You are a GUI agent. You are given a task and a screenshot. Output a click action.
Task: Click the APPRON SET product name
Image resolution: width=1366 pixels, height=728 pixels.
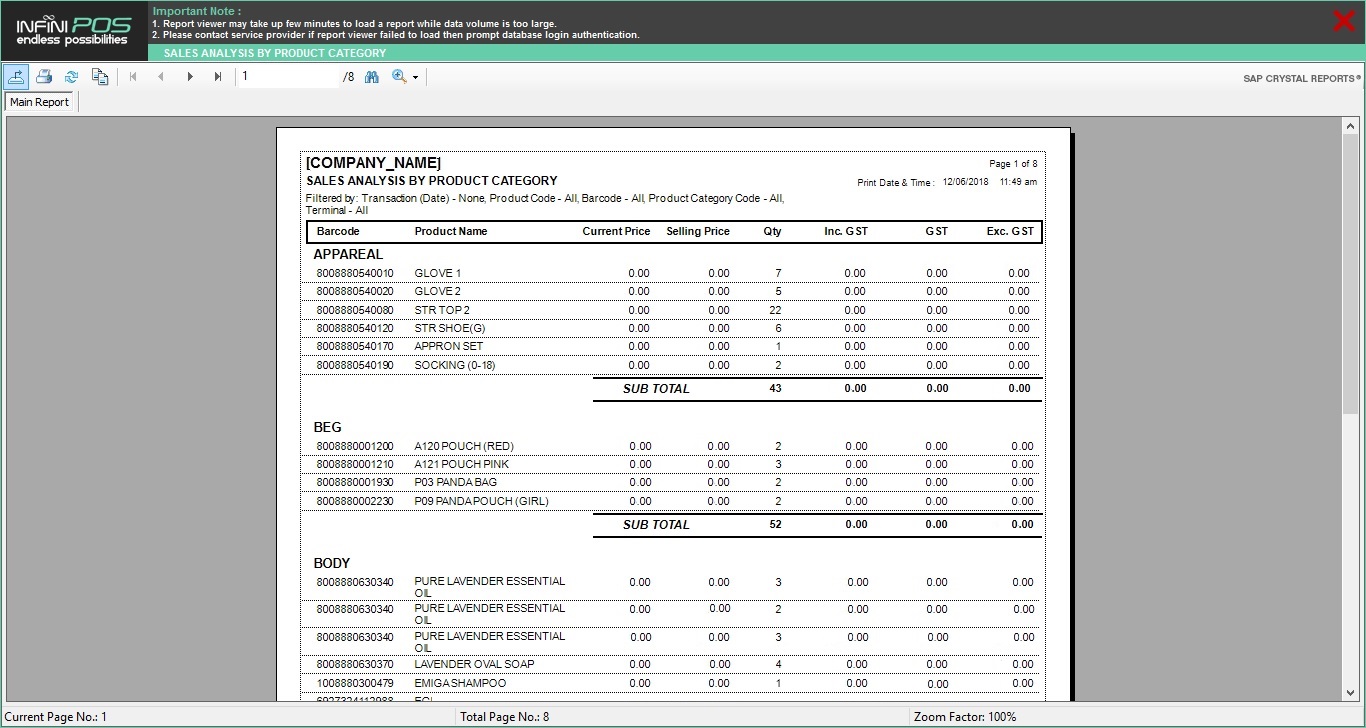coord(449,346)
